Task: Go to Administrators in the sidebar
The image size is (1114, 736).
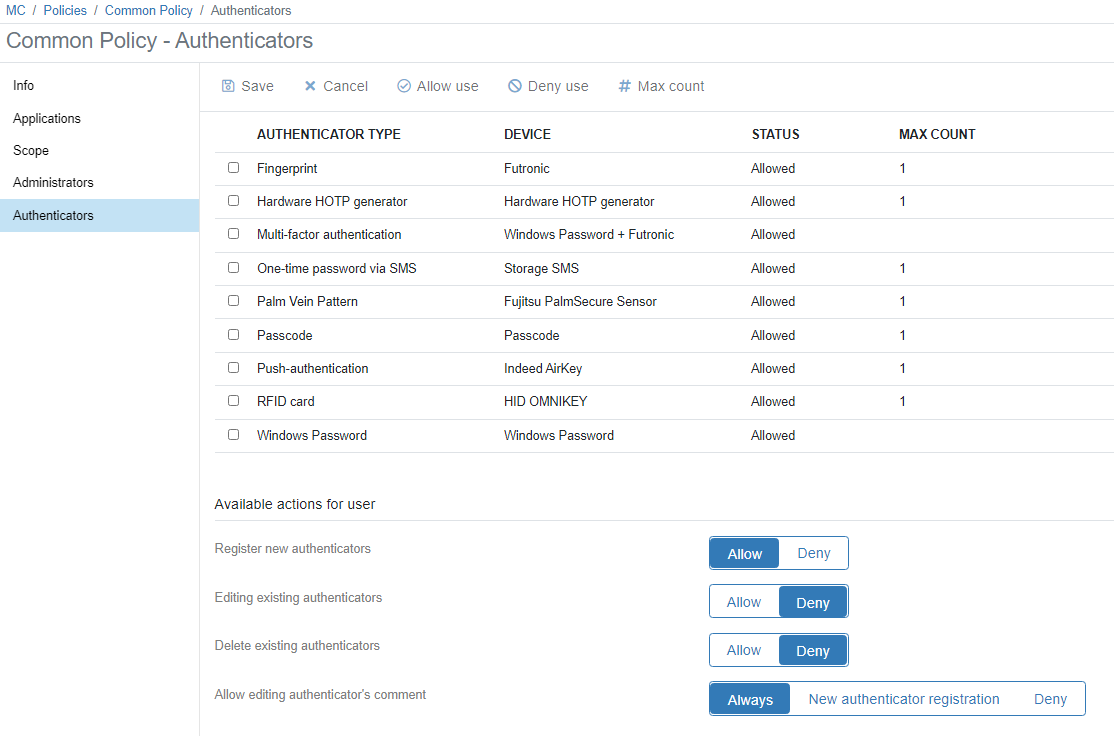Action: [53, 182]
